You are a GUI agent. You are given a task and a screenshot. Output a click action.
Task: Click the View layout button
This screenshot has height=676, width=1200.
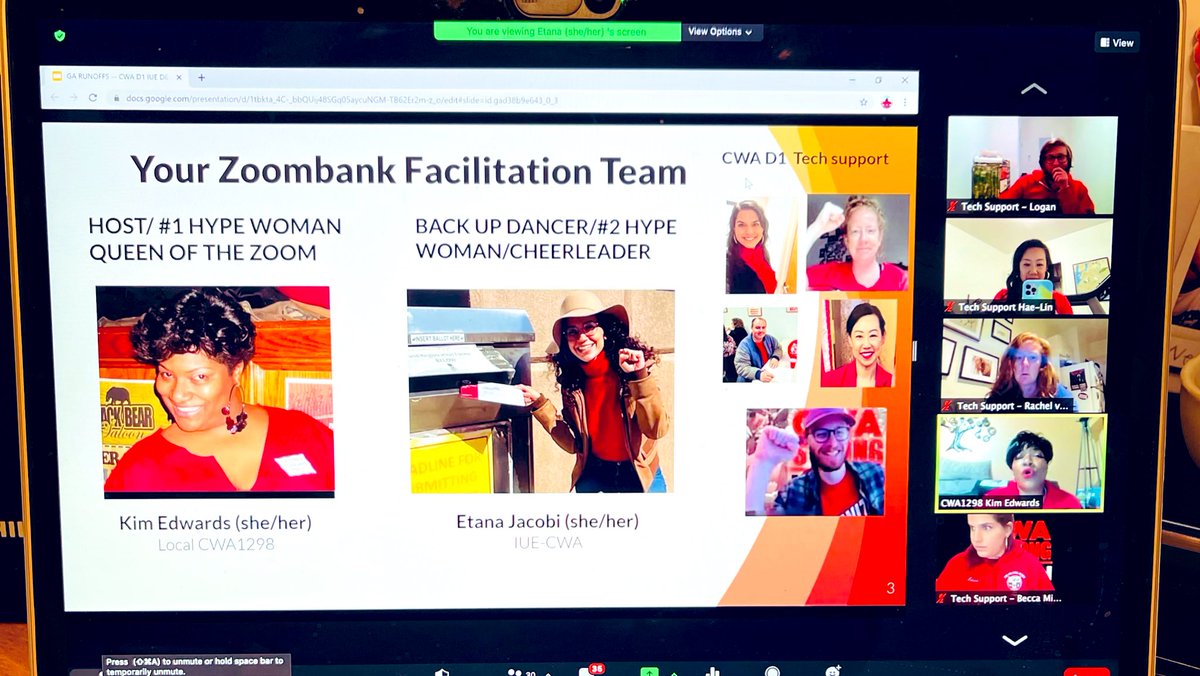[1117, 43]
